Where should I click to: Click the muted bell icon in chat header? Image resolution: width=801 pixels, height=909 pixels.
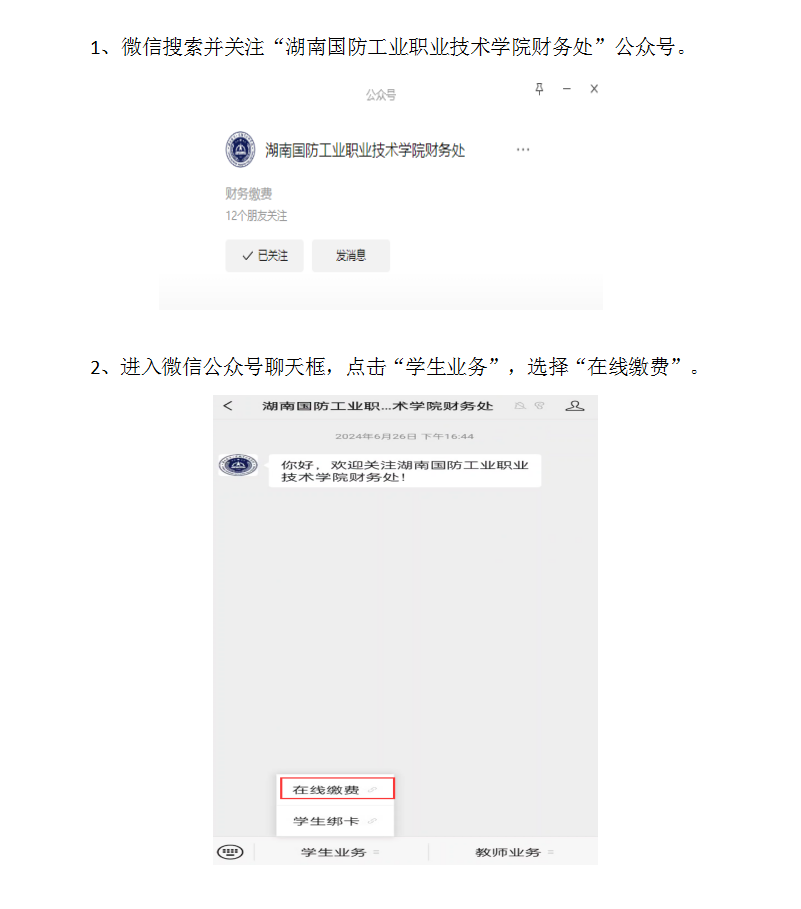[x=520, y=406]
